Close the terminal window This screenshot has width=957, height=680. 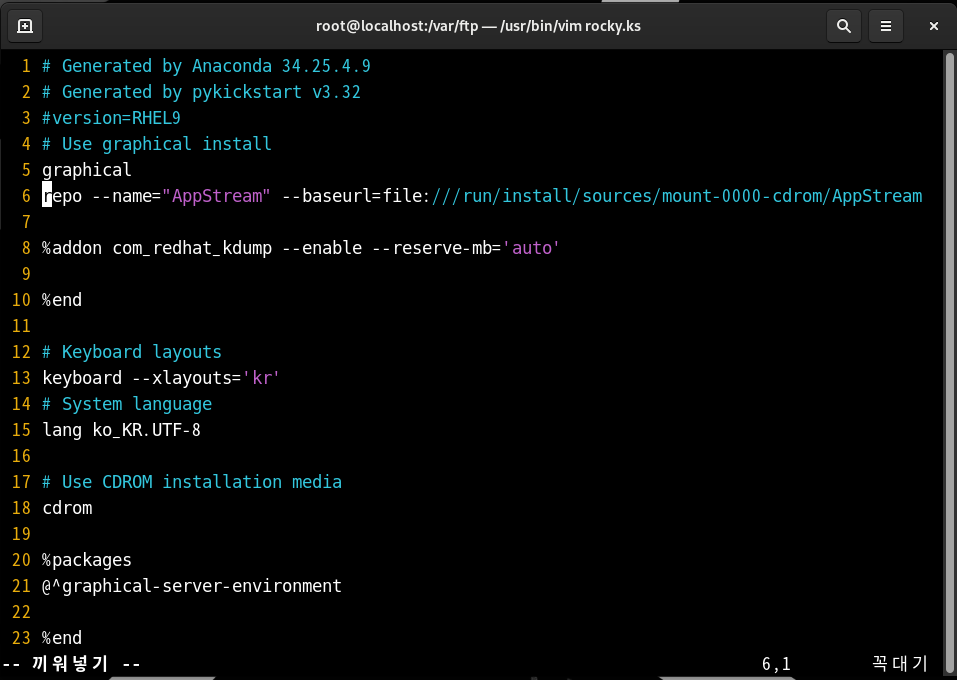click(x=933, y=26)
